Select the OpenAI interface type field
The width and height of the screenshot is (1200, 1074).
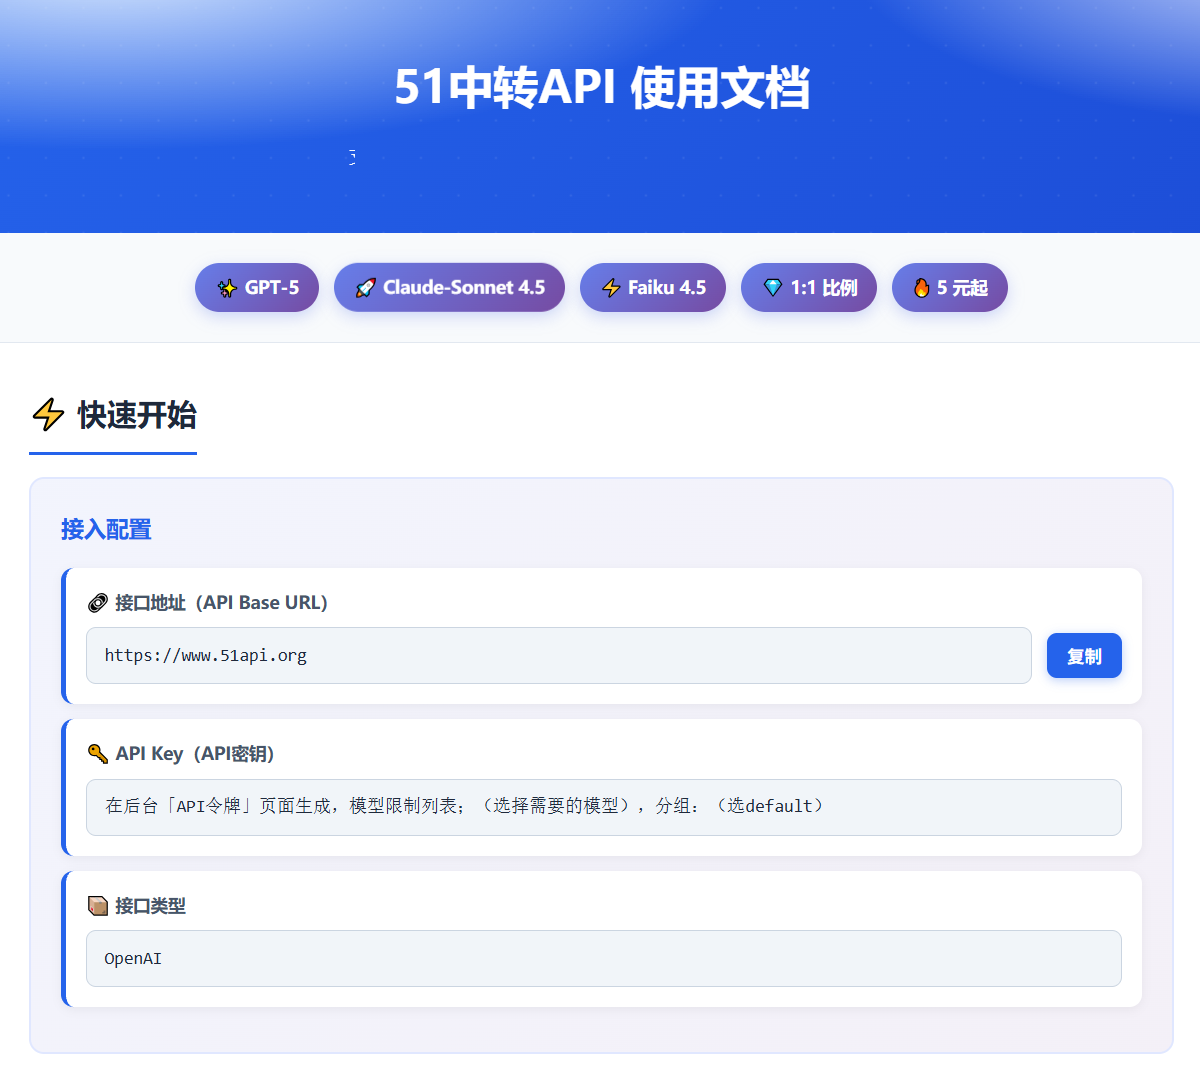pyautogui.click(x=603, y=959)
